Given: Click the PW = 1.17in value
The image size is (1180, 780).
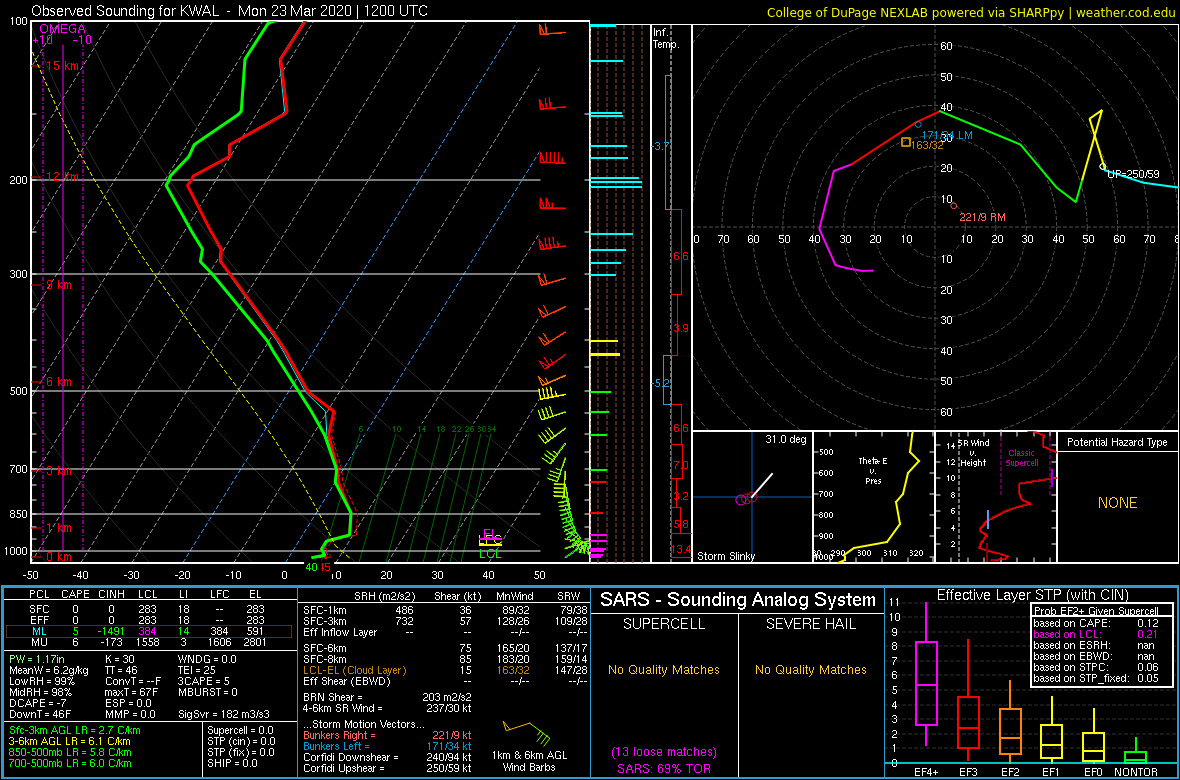Looking at the screenshot, I should point(40,660).
